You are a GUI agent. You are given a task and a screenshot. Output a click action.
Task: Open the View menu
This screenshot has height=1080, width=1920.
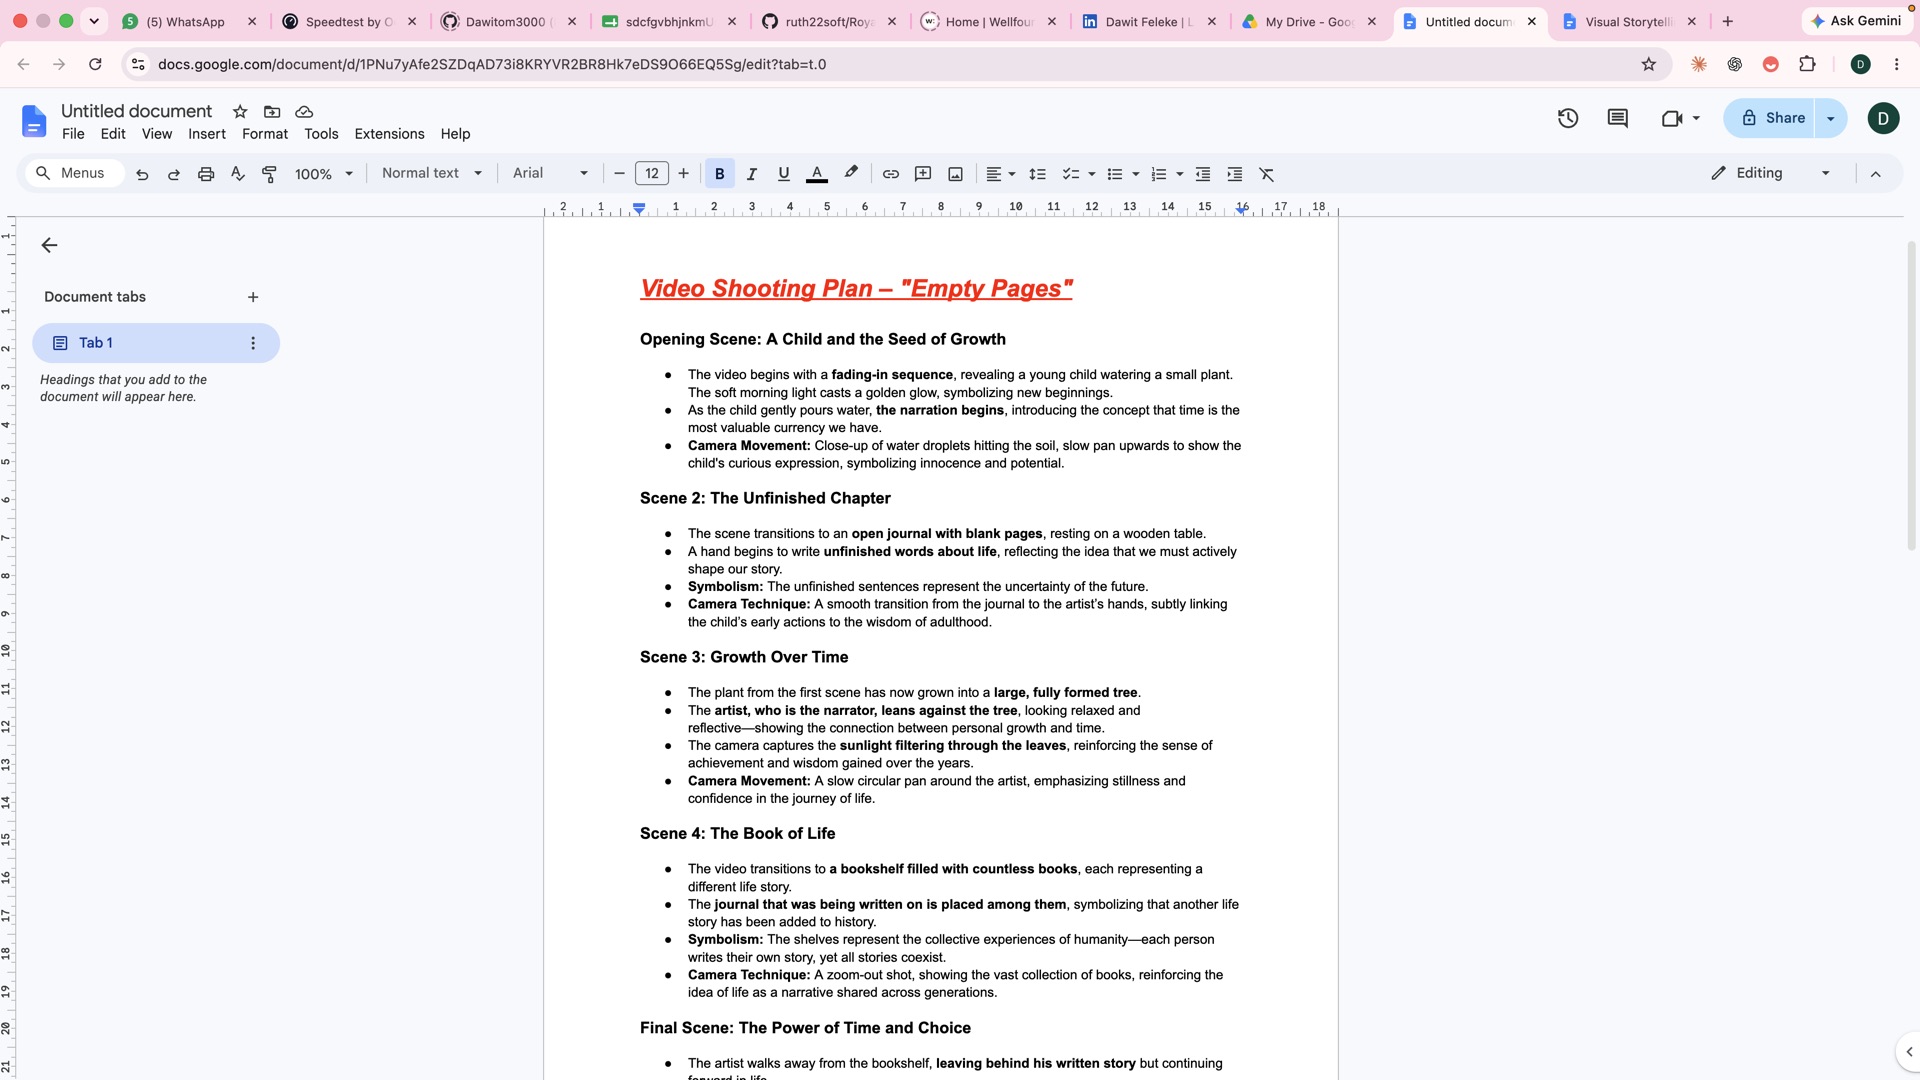click(x=157, y=134)
